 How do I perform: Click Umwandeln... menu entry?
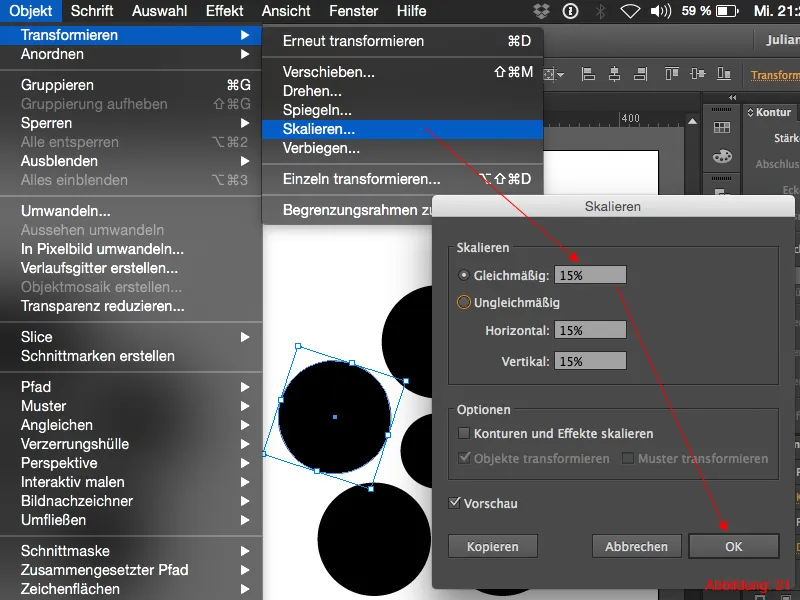[x=131, y=211]
